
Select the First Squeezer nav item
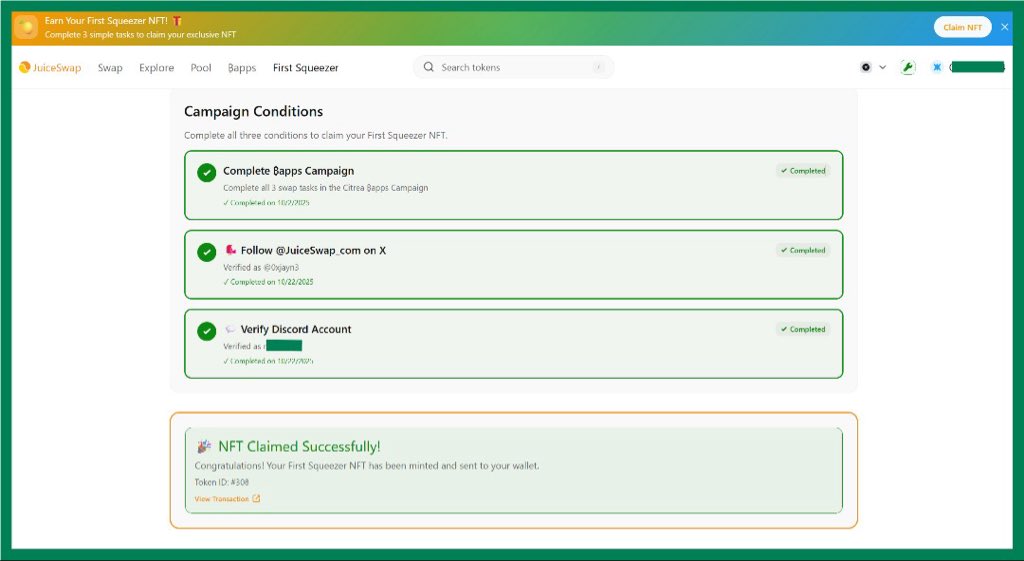tap(306, 67)
